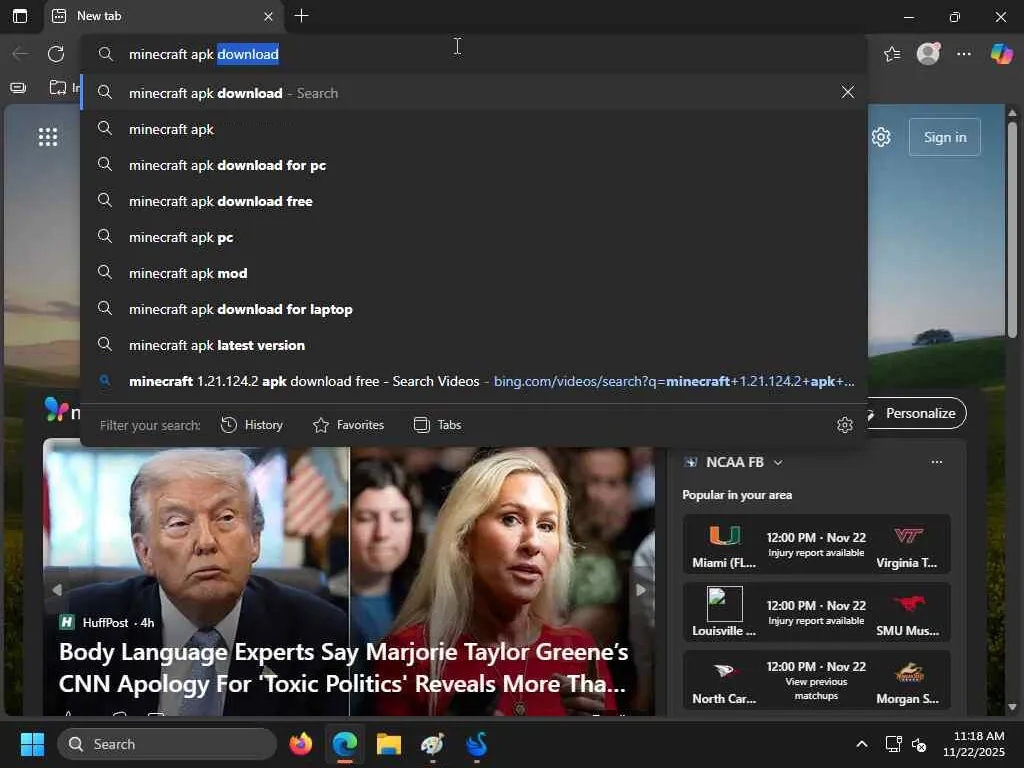Open Microsoft Edge taskbar icon
This screenshot has height=768, width=1024.
345,744
